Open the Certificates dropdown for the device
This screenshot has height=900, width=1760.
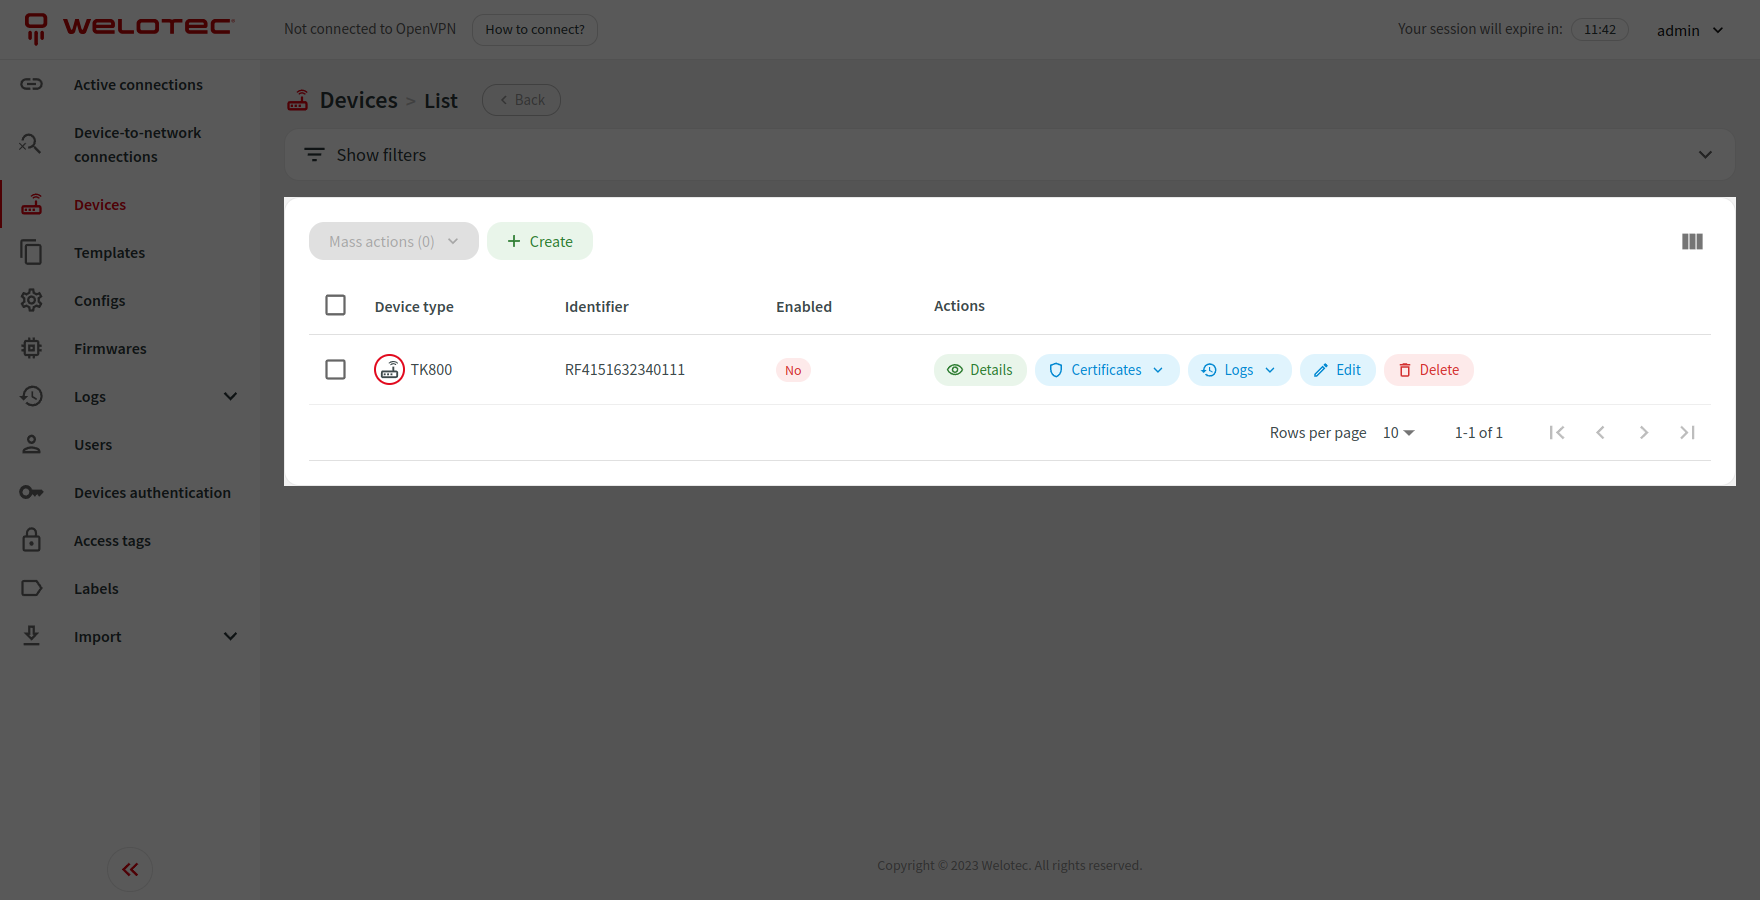(1106, 370)
